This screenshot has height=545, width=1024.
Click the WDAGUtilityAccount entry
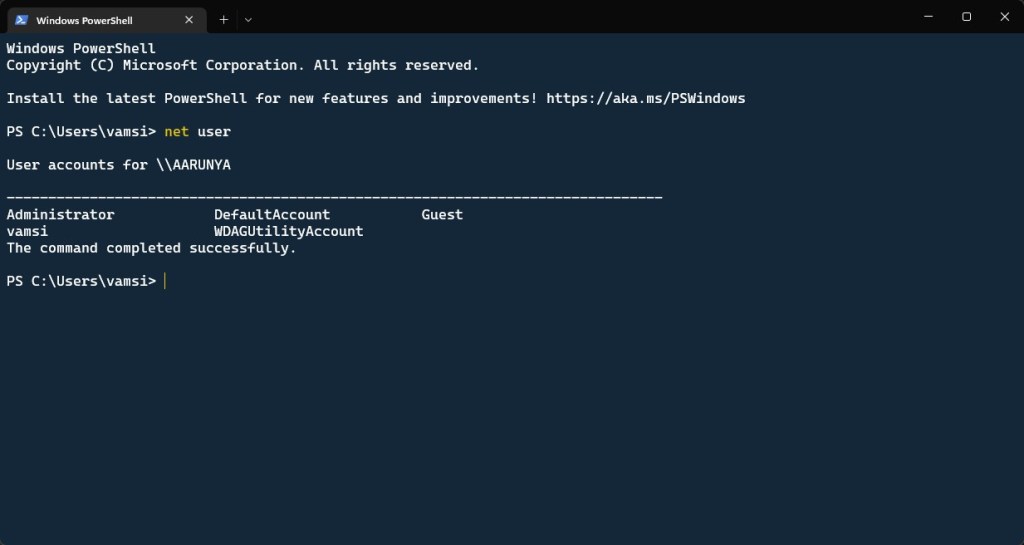288,231
